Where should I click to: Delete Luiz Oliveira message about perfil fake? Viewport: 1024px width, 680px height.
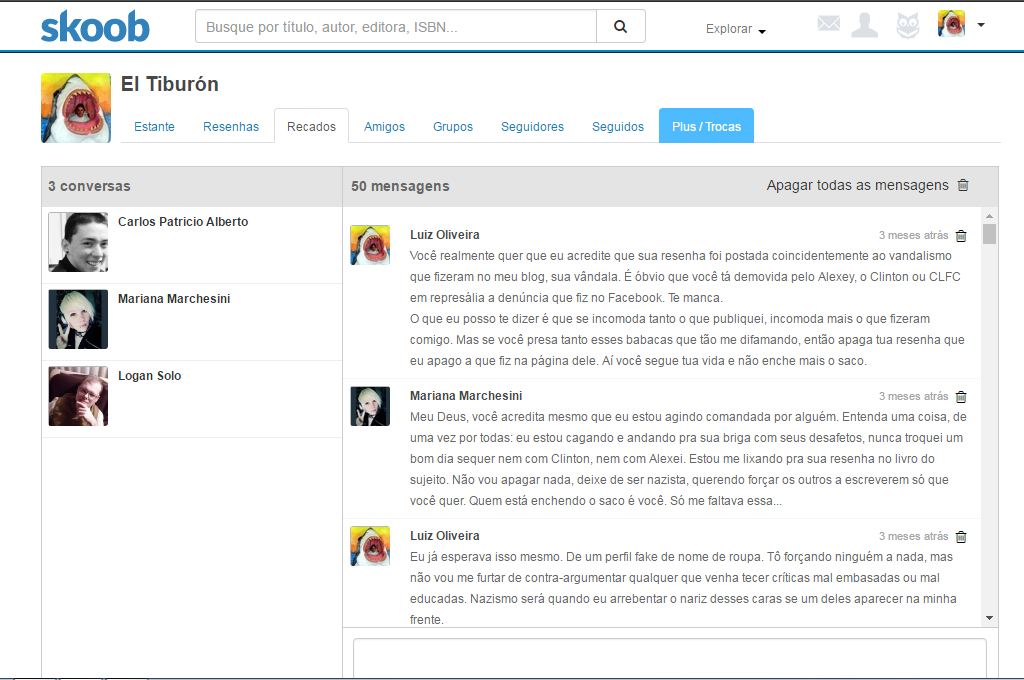click(x=961, y=537)
